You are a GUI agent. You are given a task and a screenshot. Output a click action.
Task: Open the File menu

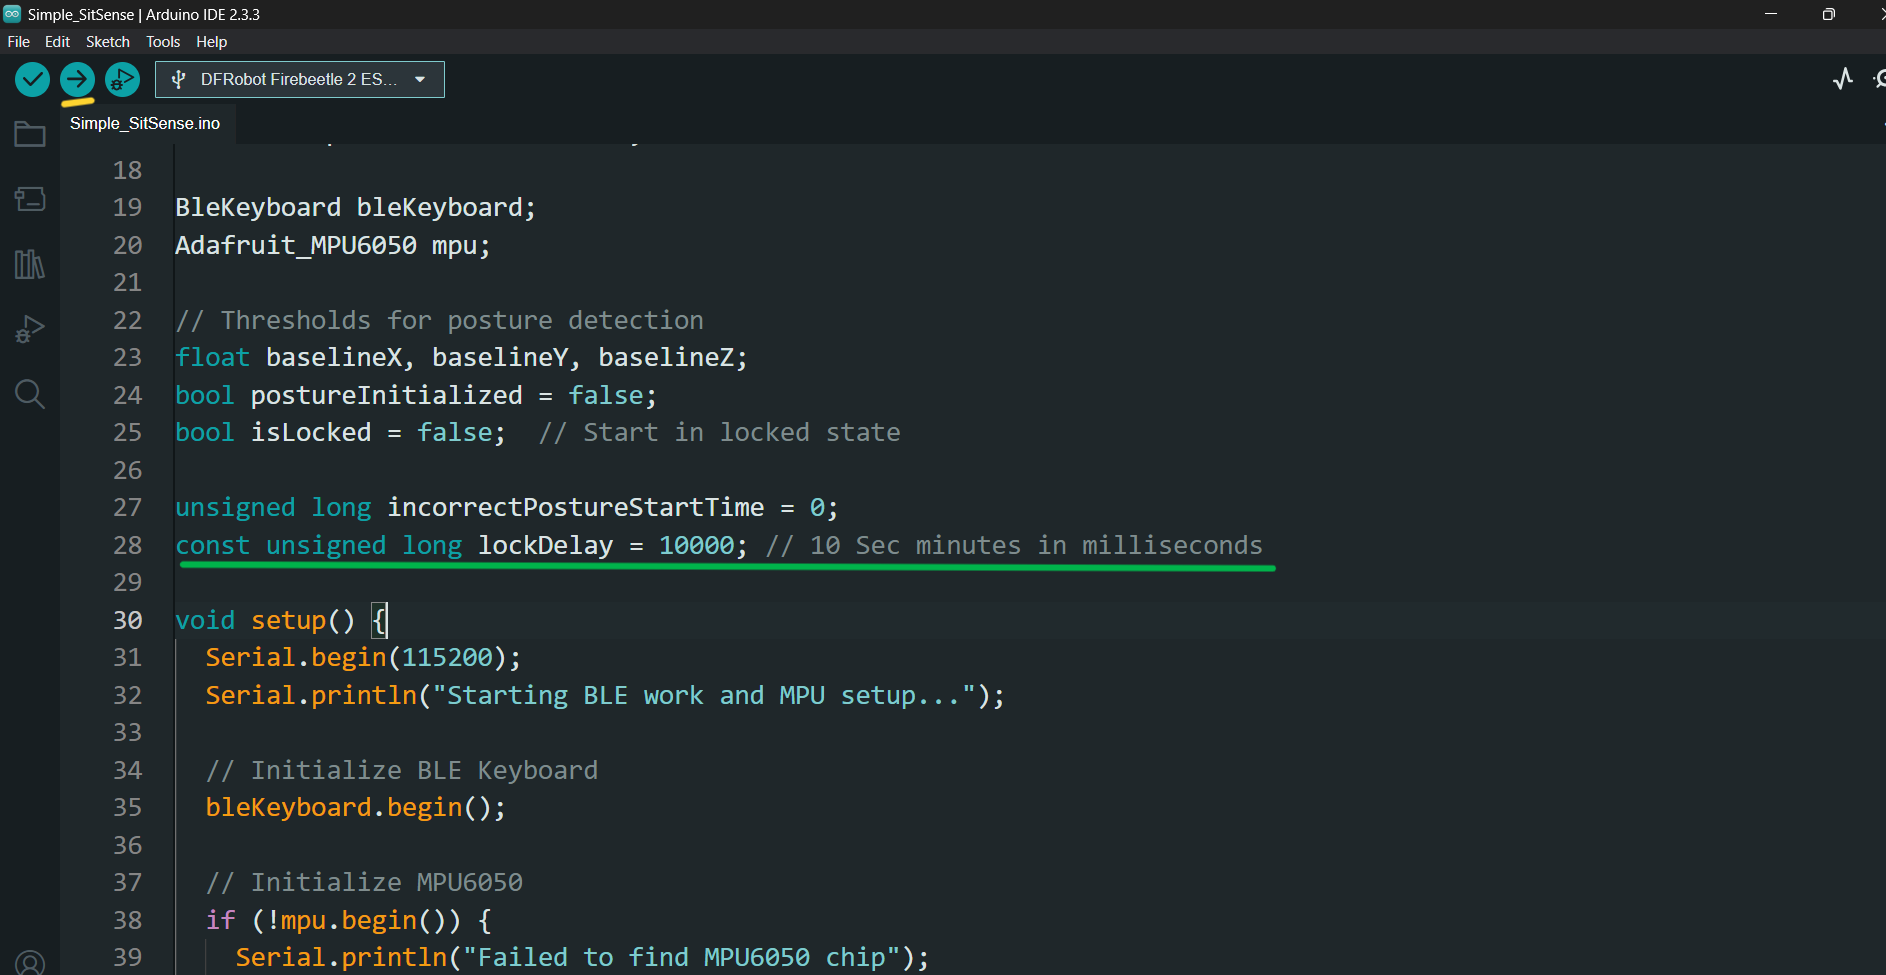coord(18,41)
